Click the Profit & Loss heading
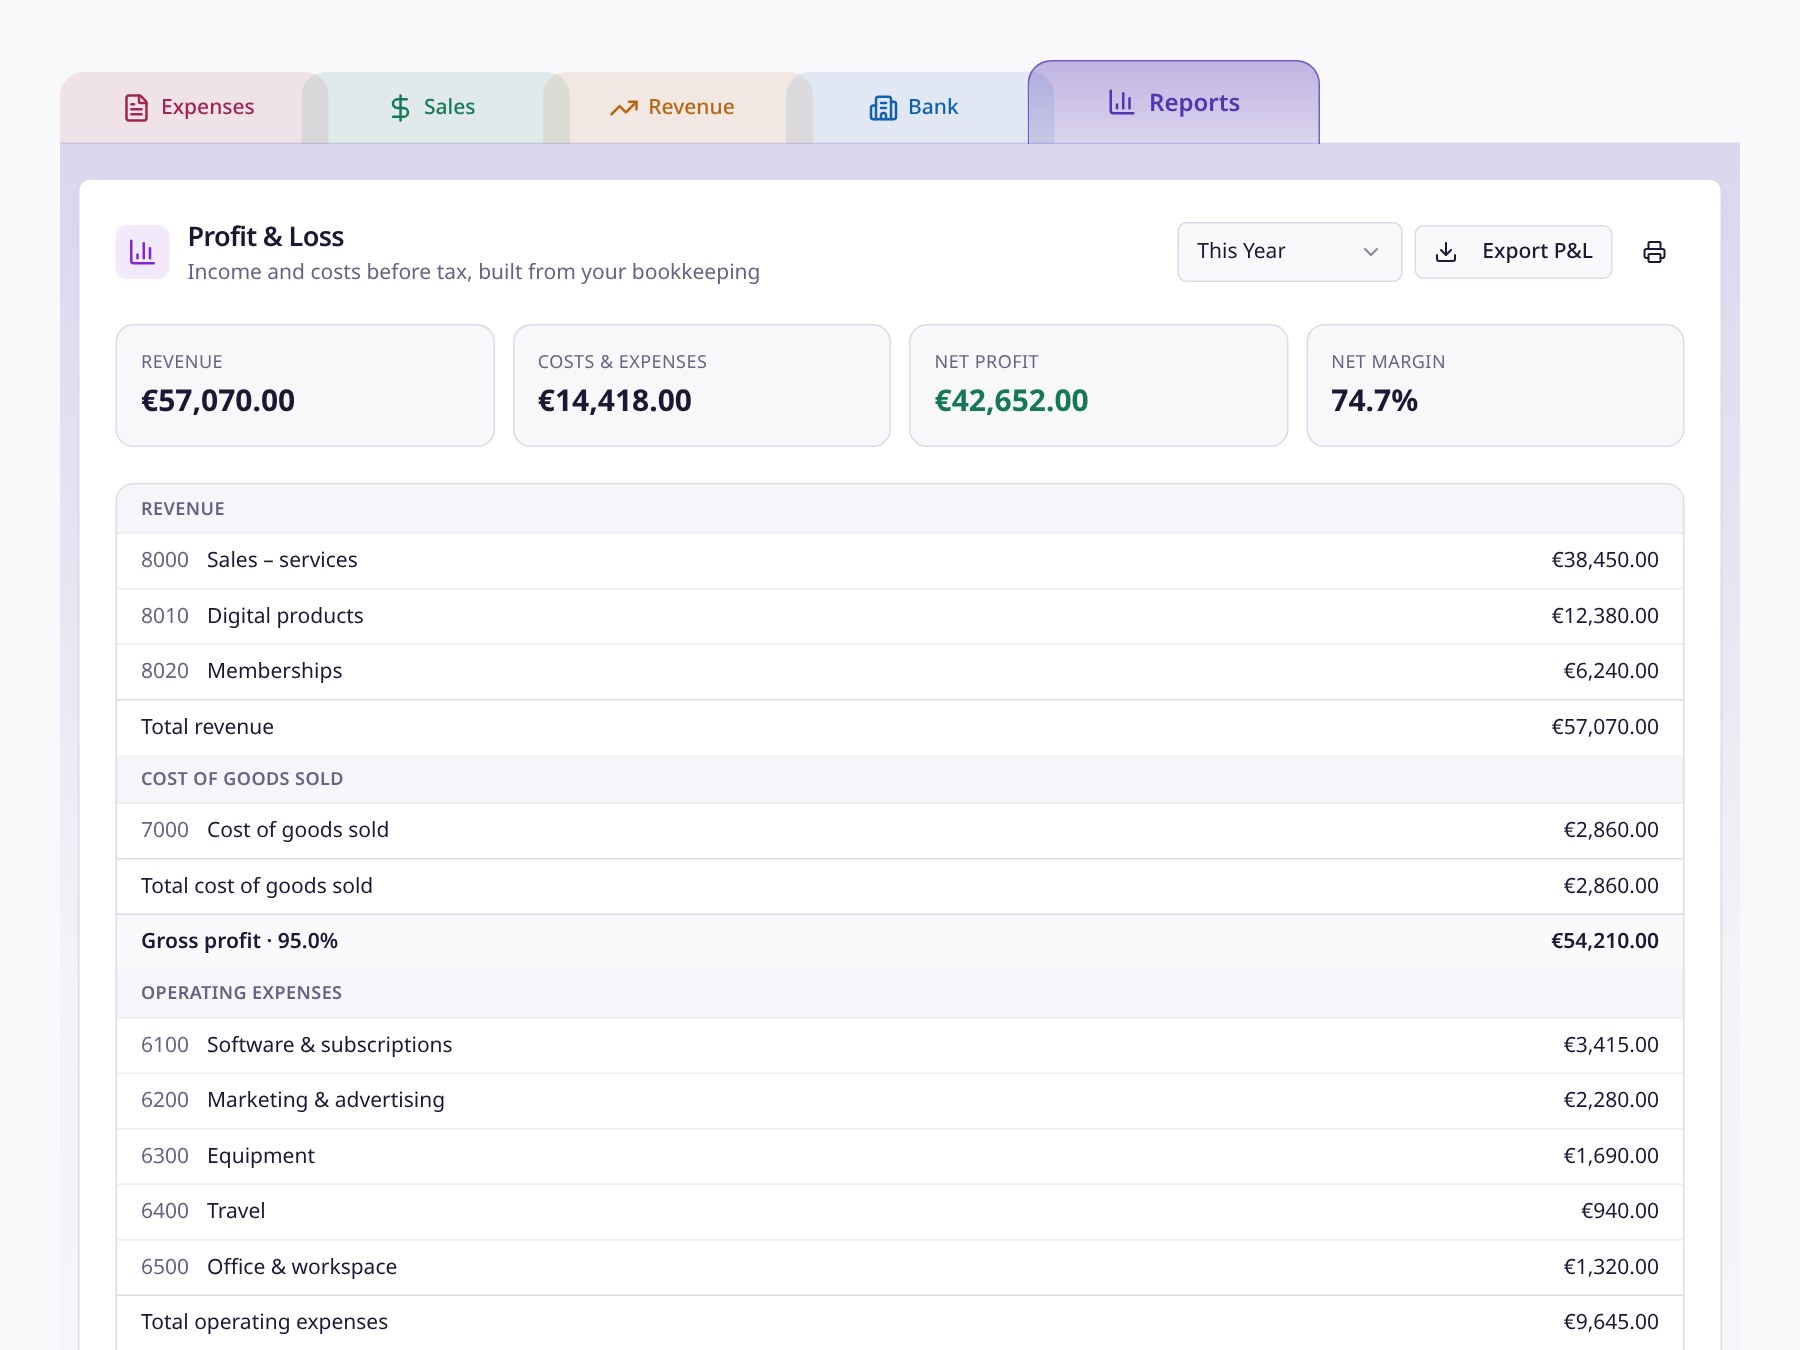The width and height of the screenshot is (1800, 1350). (266, 237)
